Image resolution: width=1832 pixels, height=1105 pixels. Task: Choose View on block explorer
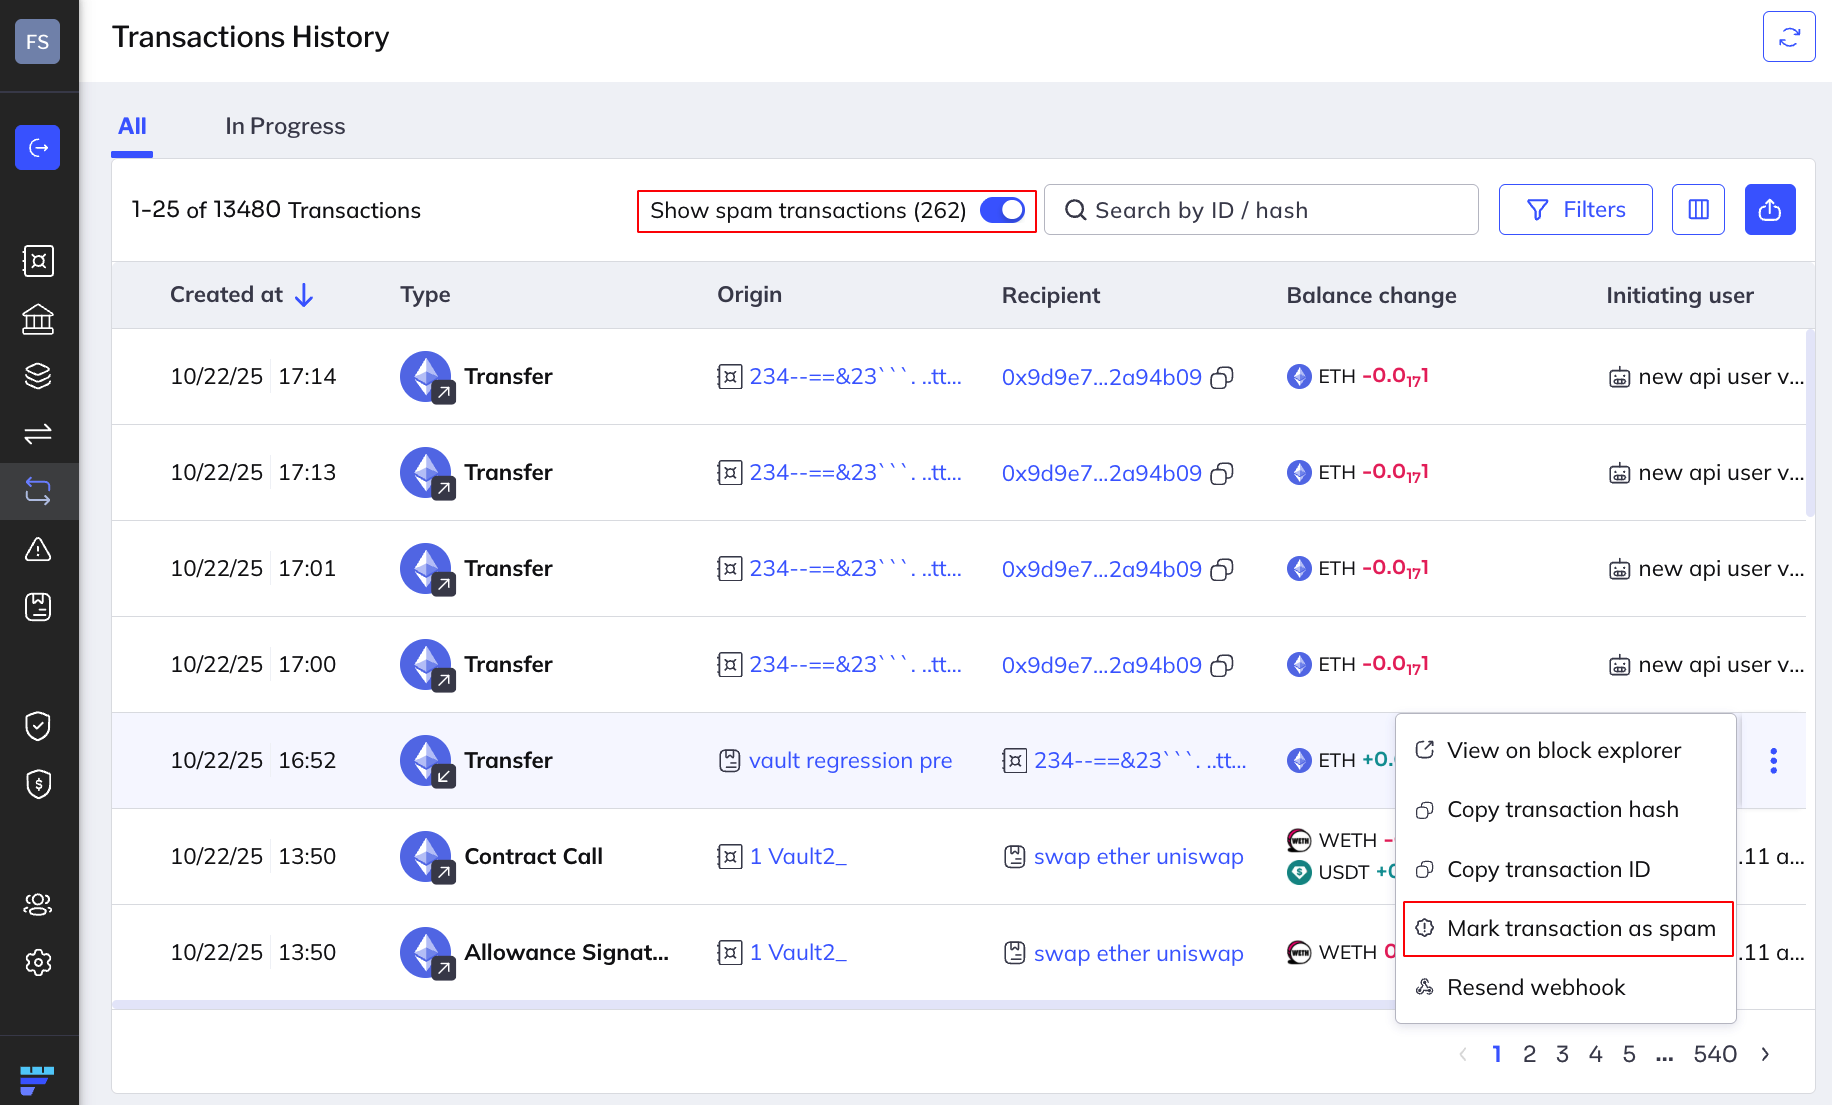click(1563, 751)
